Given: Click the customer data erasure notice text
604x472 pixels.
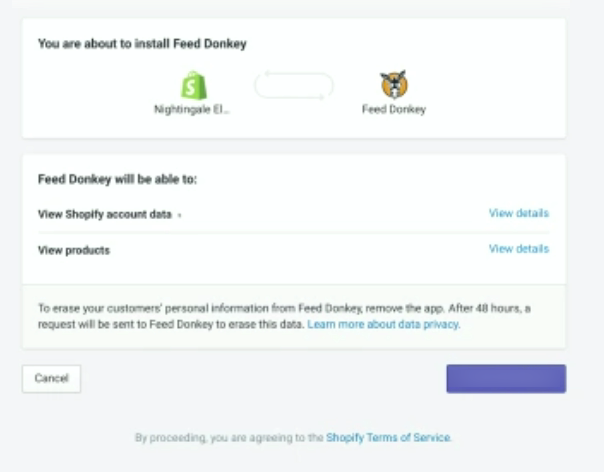Looking at the screenshot, I should pyautogui.click(x=284, y=316).
